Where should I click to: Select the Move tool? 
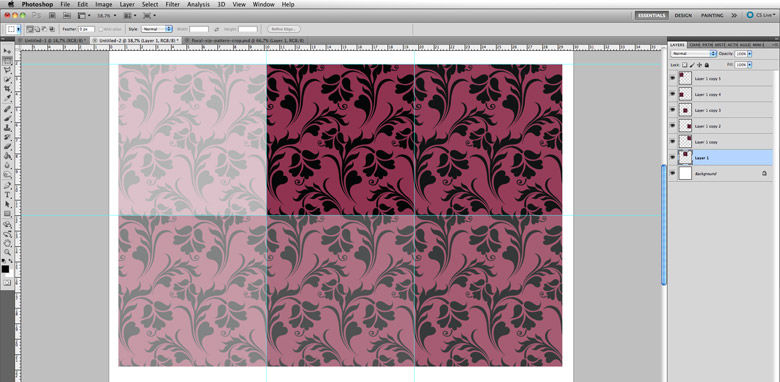(x=7, y=51)
